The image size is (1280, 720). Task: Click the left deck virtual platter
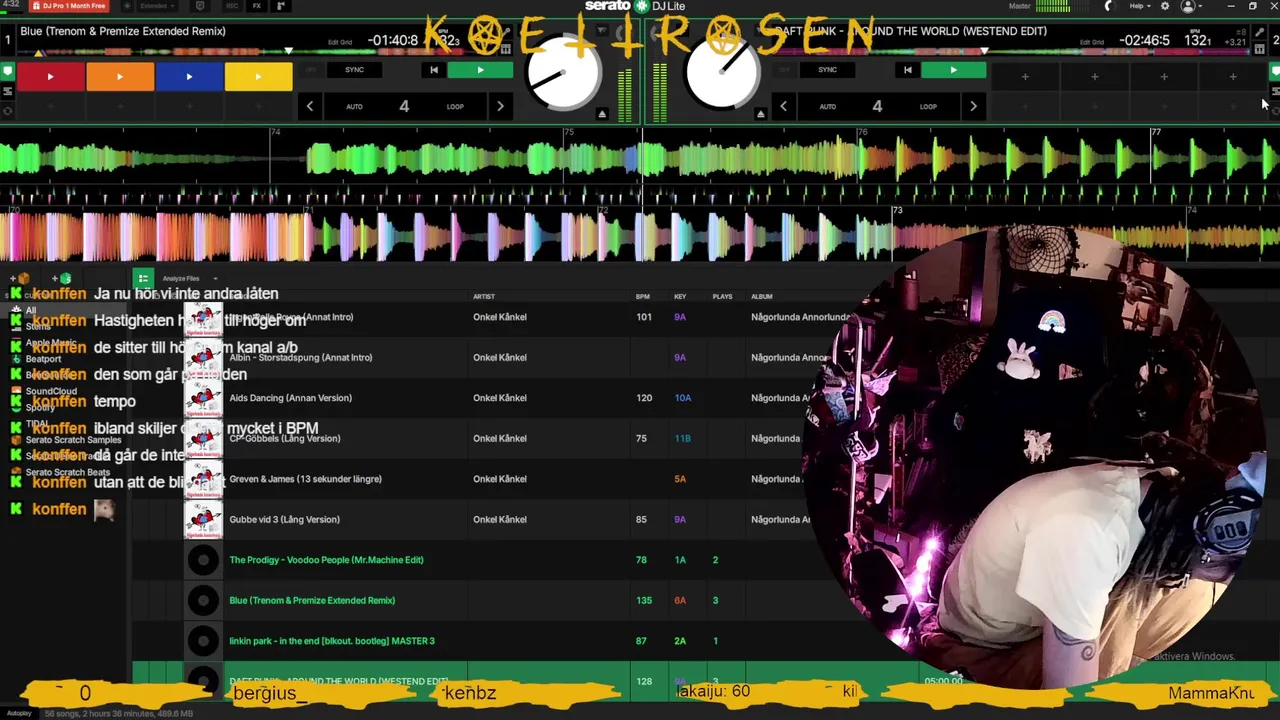click(x=563, y=74)
